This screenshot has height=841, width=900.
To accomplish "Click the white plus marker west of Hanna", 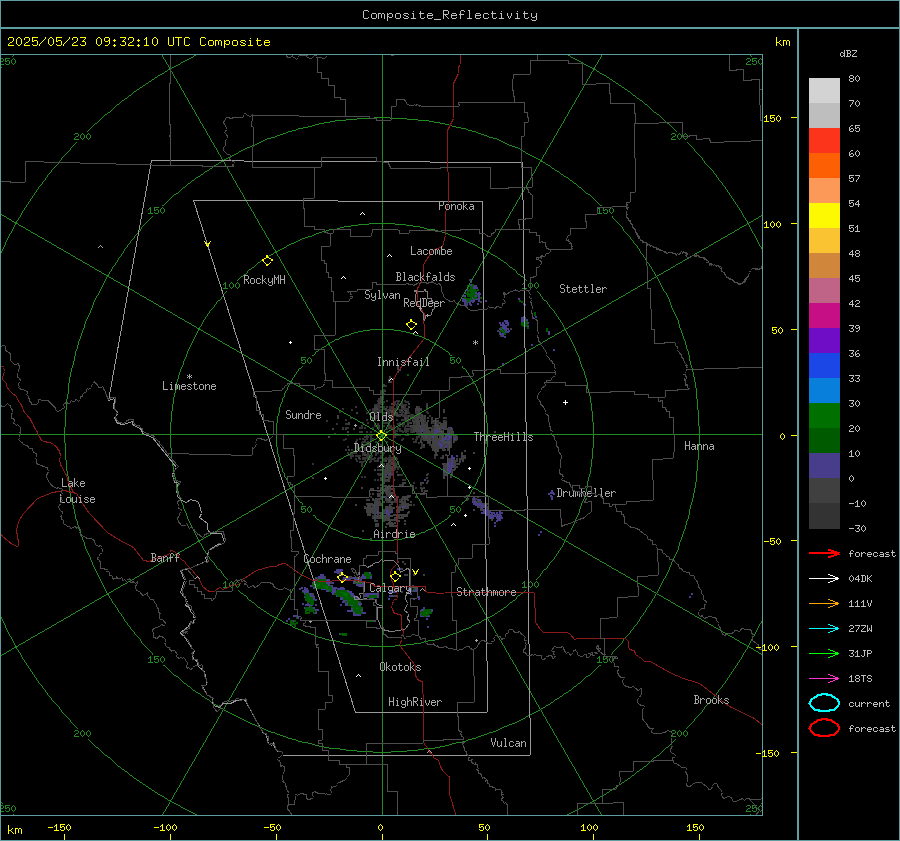I will (x=565, y=402).
